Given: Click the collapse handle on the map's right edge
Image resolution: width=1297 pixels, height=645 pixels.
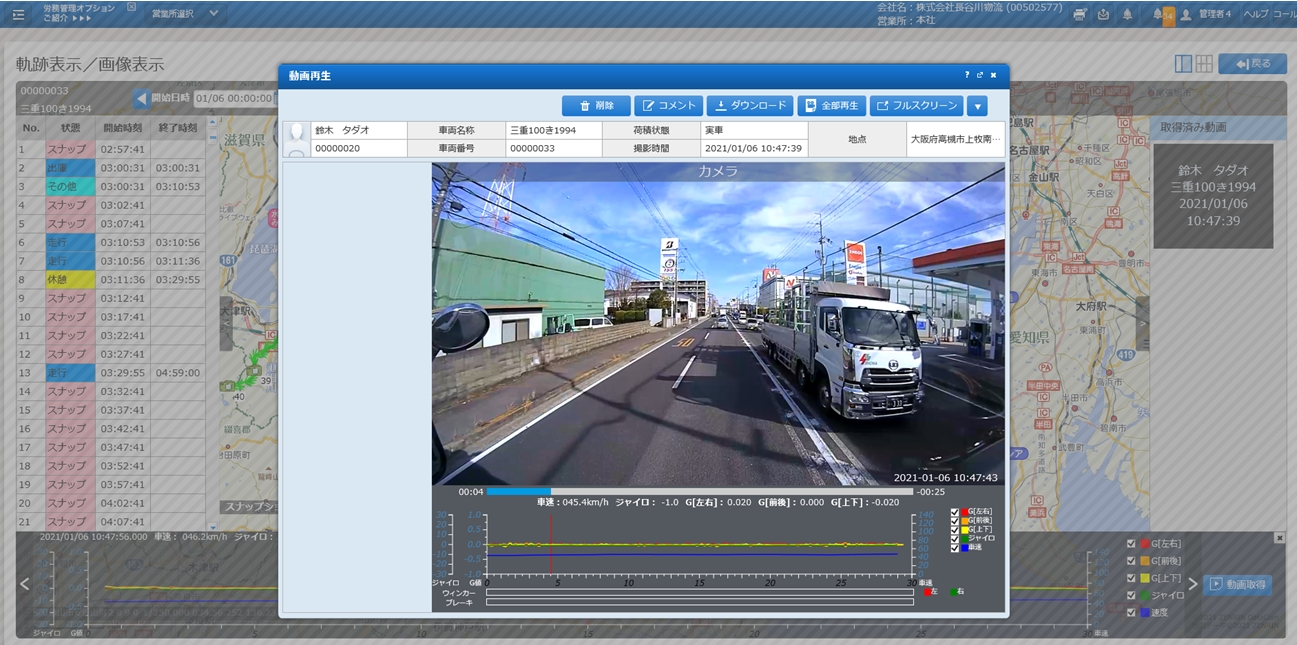Looking at the screenshot, I should [1142, 324].
